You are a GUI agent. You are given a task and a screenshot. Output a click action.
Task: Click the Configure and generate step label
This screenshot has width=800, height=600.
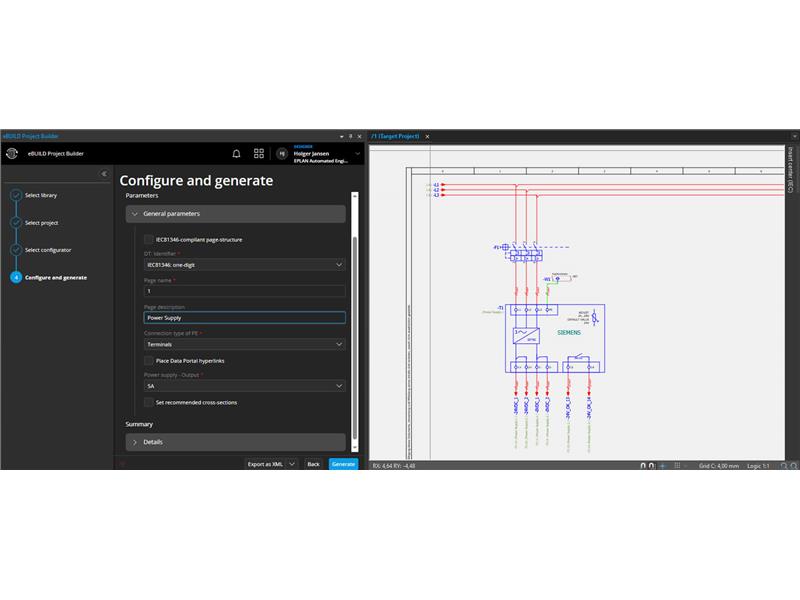(56, 278)
